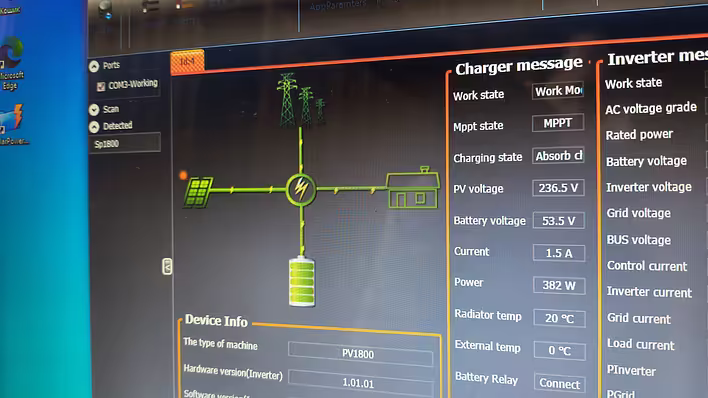This screenshot has height=398, width=708.
Task: Click the Battery Relay Connect field
Action: [x=560, y=384]
